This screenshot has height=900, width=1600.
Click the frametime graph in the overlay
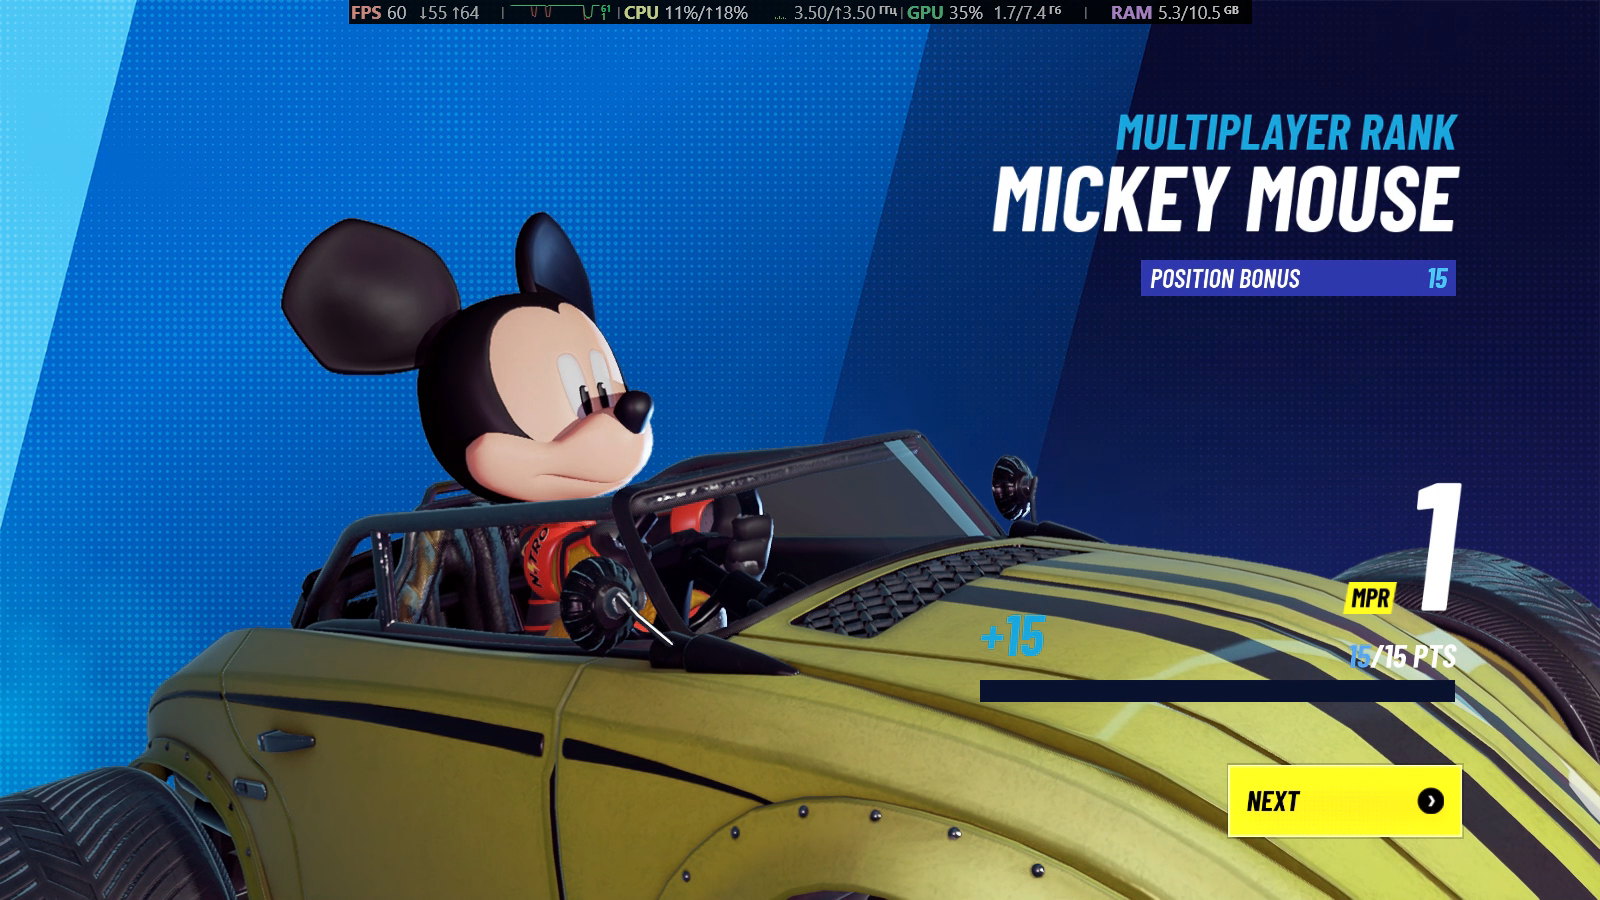[x=559, y=13]
